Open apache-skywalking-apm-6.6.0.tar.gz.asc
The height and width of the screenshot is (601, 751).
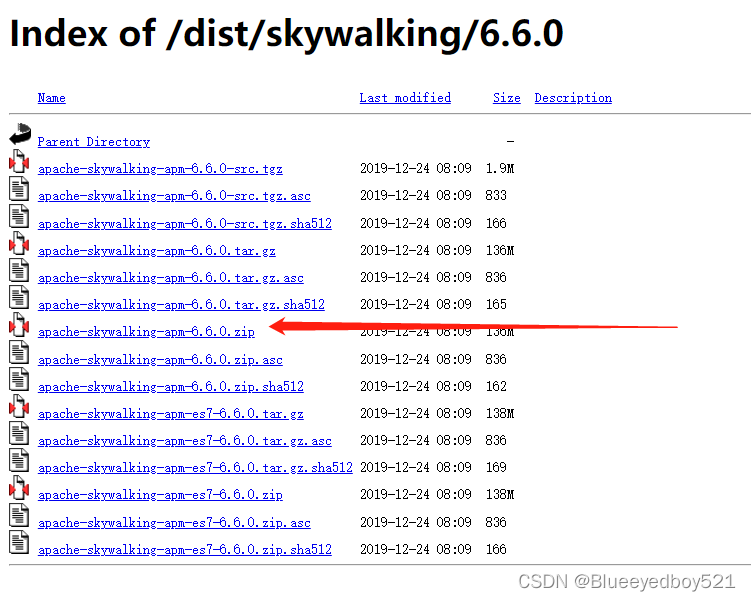point(171,278)
